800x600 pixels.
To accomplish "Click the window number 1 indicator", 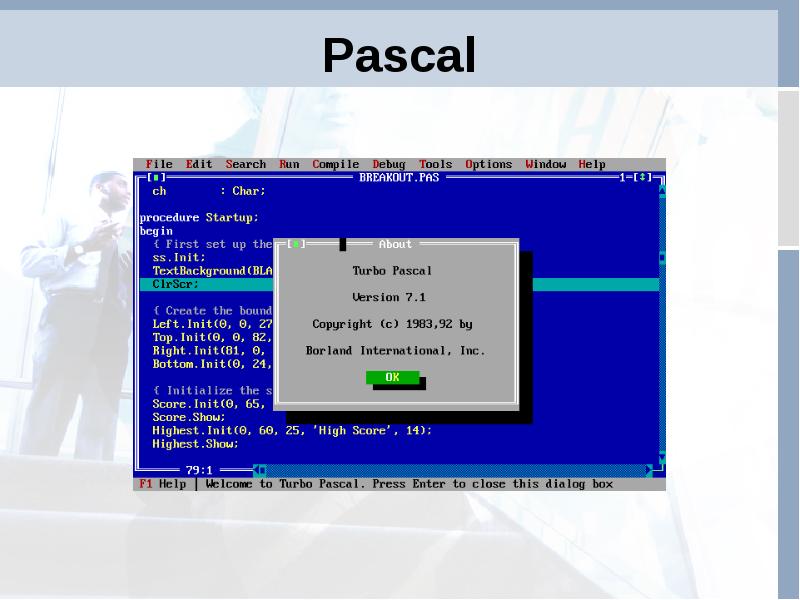I will pos(622,177).
